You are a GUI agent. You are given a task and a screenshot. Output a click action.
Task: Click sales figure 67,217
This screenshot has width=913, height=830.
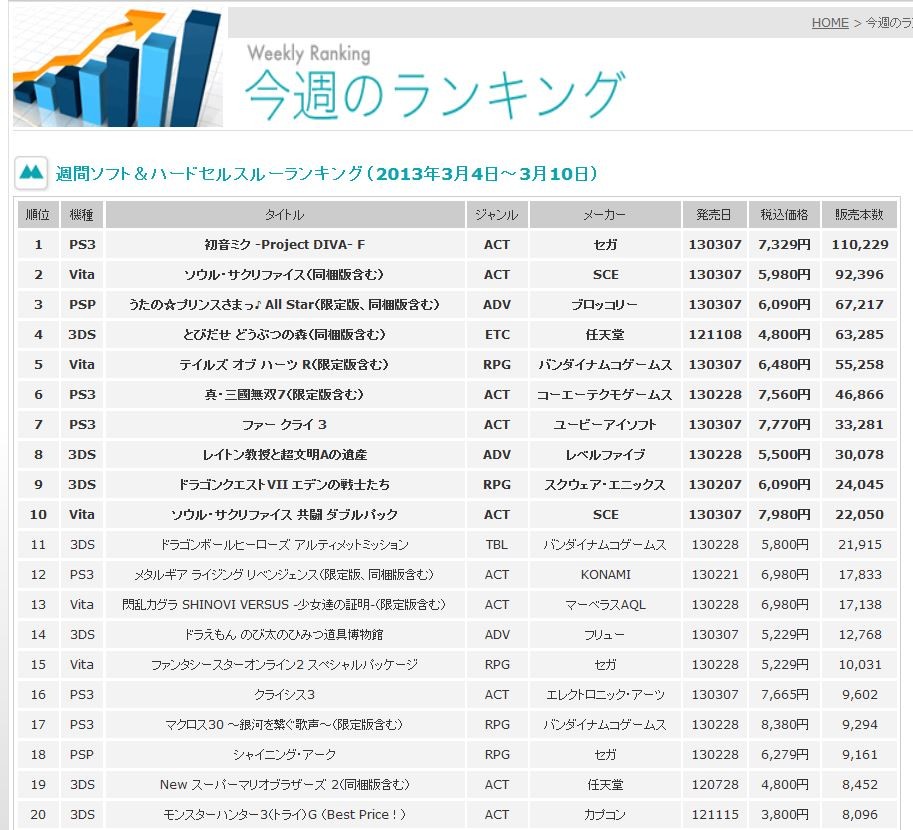pos(859,305)
